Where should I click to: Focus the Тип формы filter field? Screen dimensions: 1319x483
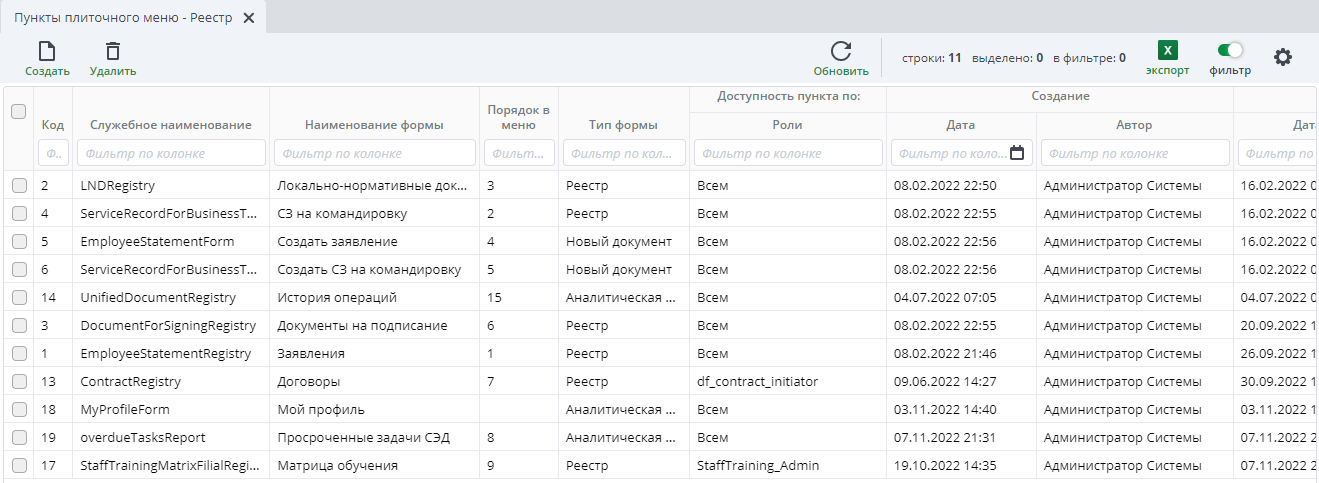tap(624, 153)
